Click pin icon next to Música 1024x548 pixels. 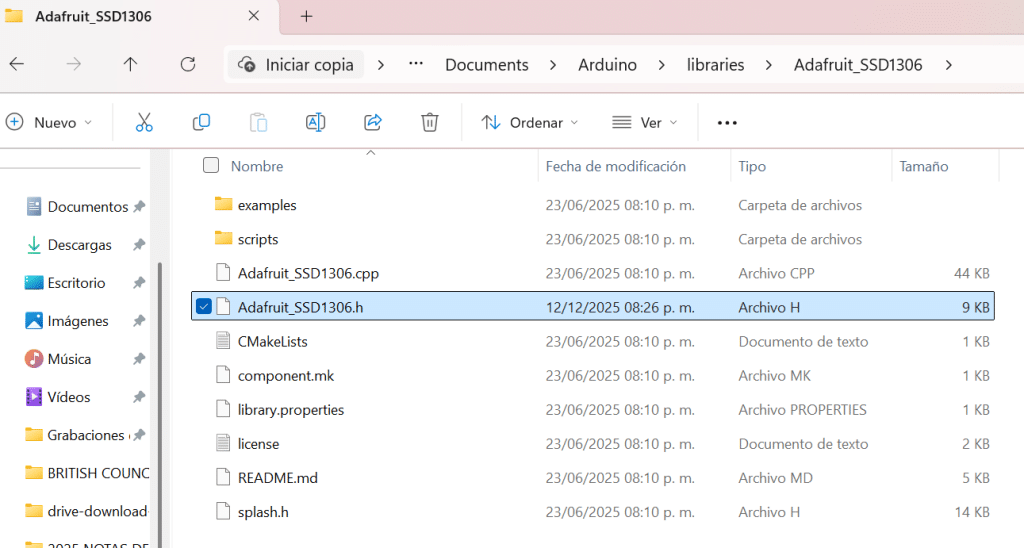tap(138, 359)
